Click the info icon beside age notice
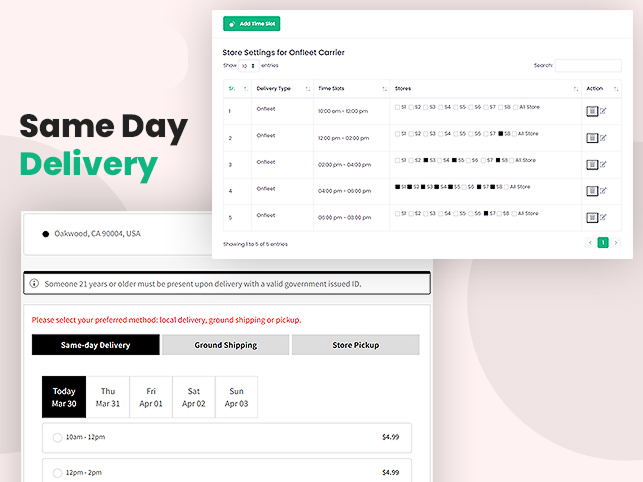 pos(34,283)
